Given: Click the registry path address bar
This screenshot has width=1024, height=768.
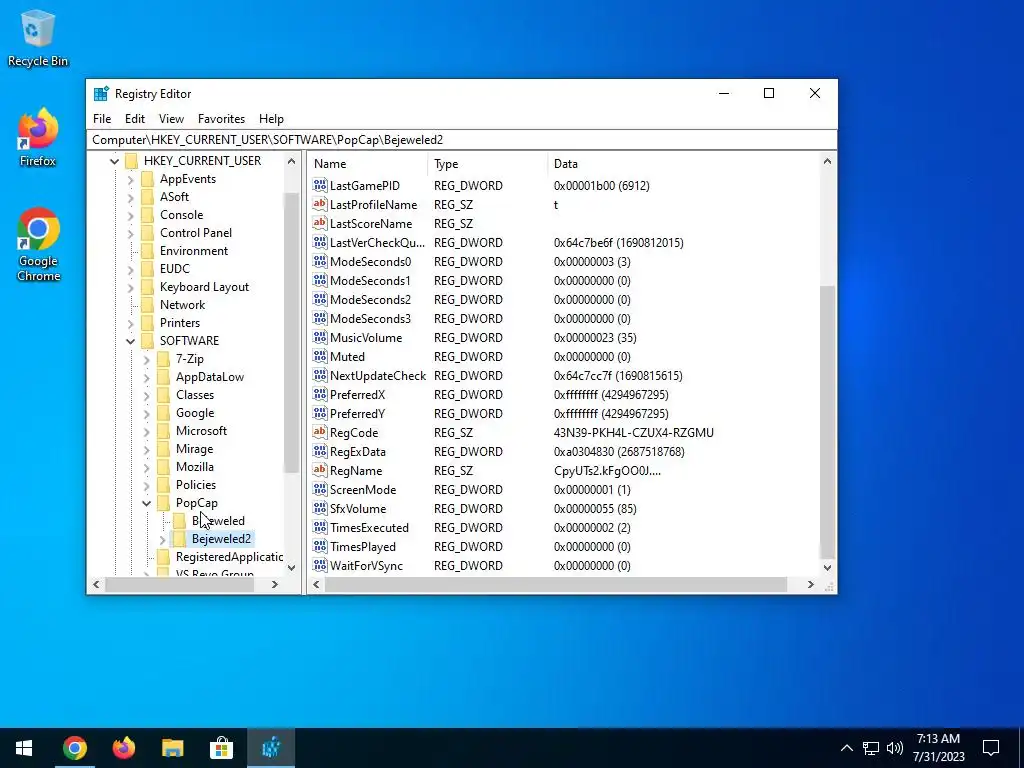Looking at the screenshot, I should click(x=461, y=140).
